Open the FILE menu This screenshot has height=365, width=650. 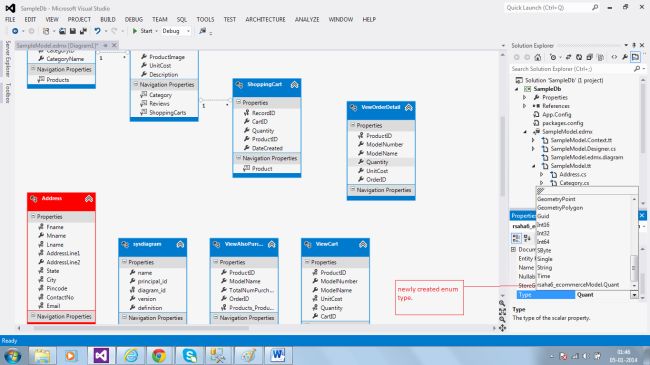[10, 19]
